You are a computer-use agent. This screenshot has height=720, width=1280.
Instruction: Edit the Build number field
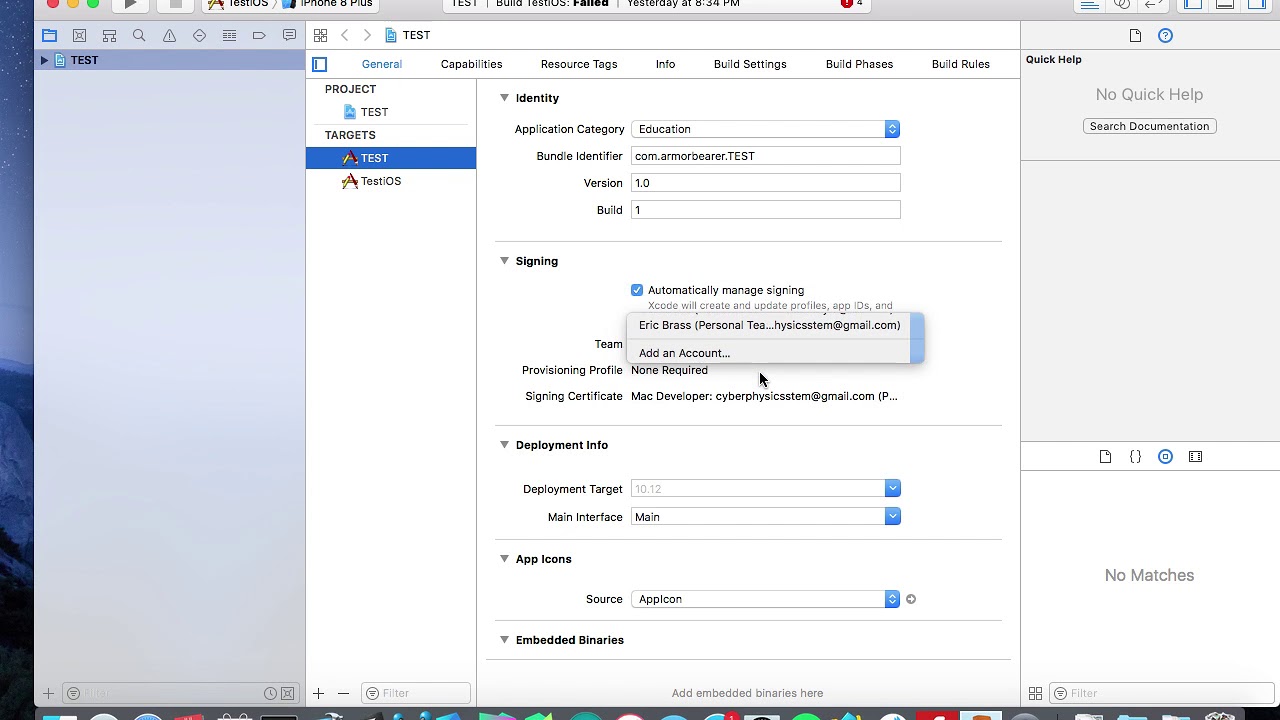(766, 210)
